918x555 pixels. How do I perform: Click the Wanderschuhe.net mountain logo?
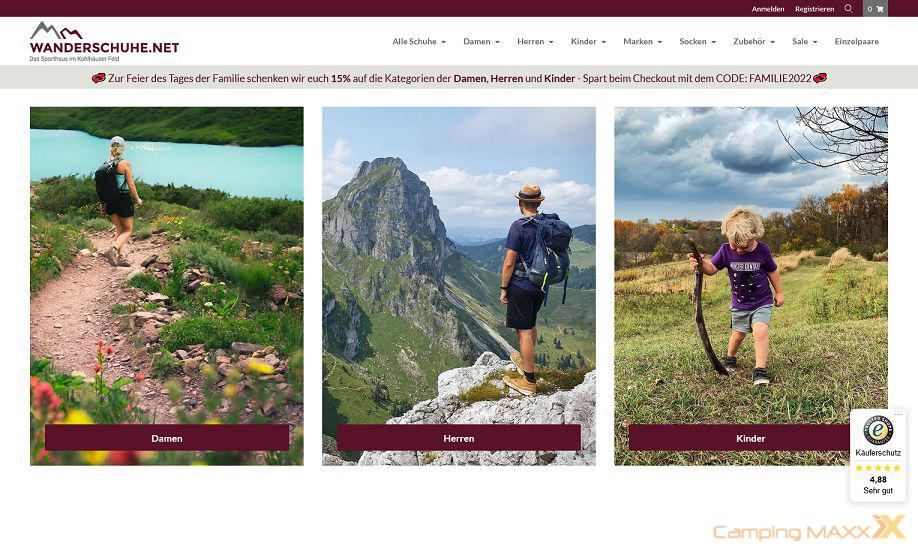point(104,42)
